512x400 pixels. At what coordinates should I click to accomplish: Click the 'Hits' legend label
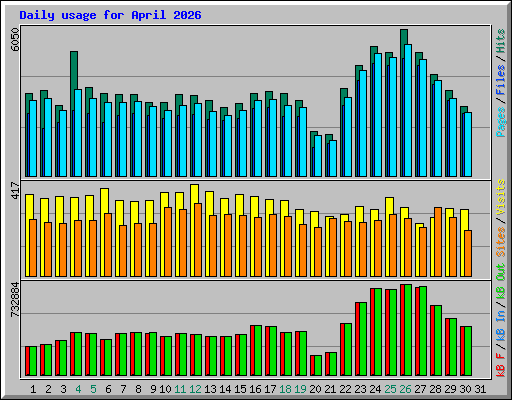tap(500, 41)
